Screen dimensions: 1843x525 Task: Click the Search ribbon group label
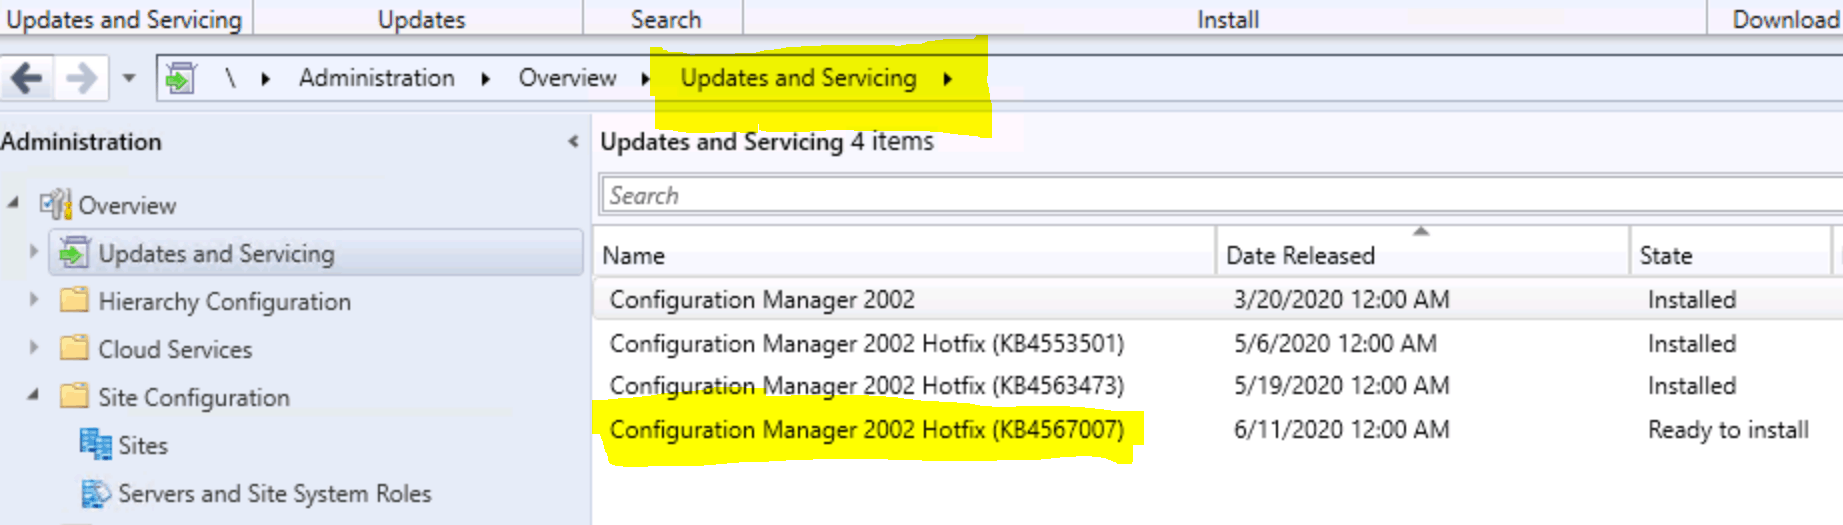pyautogui.click(x=666, y=19)
